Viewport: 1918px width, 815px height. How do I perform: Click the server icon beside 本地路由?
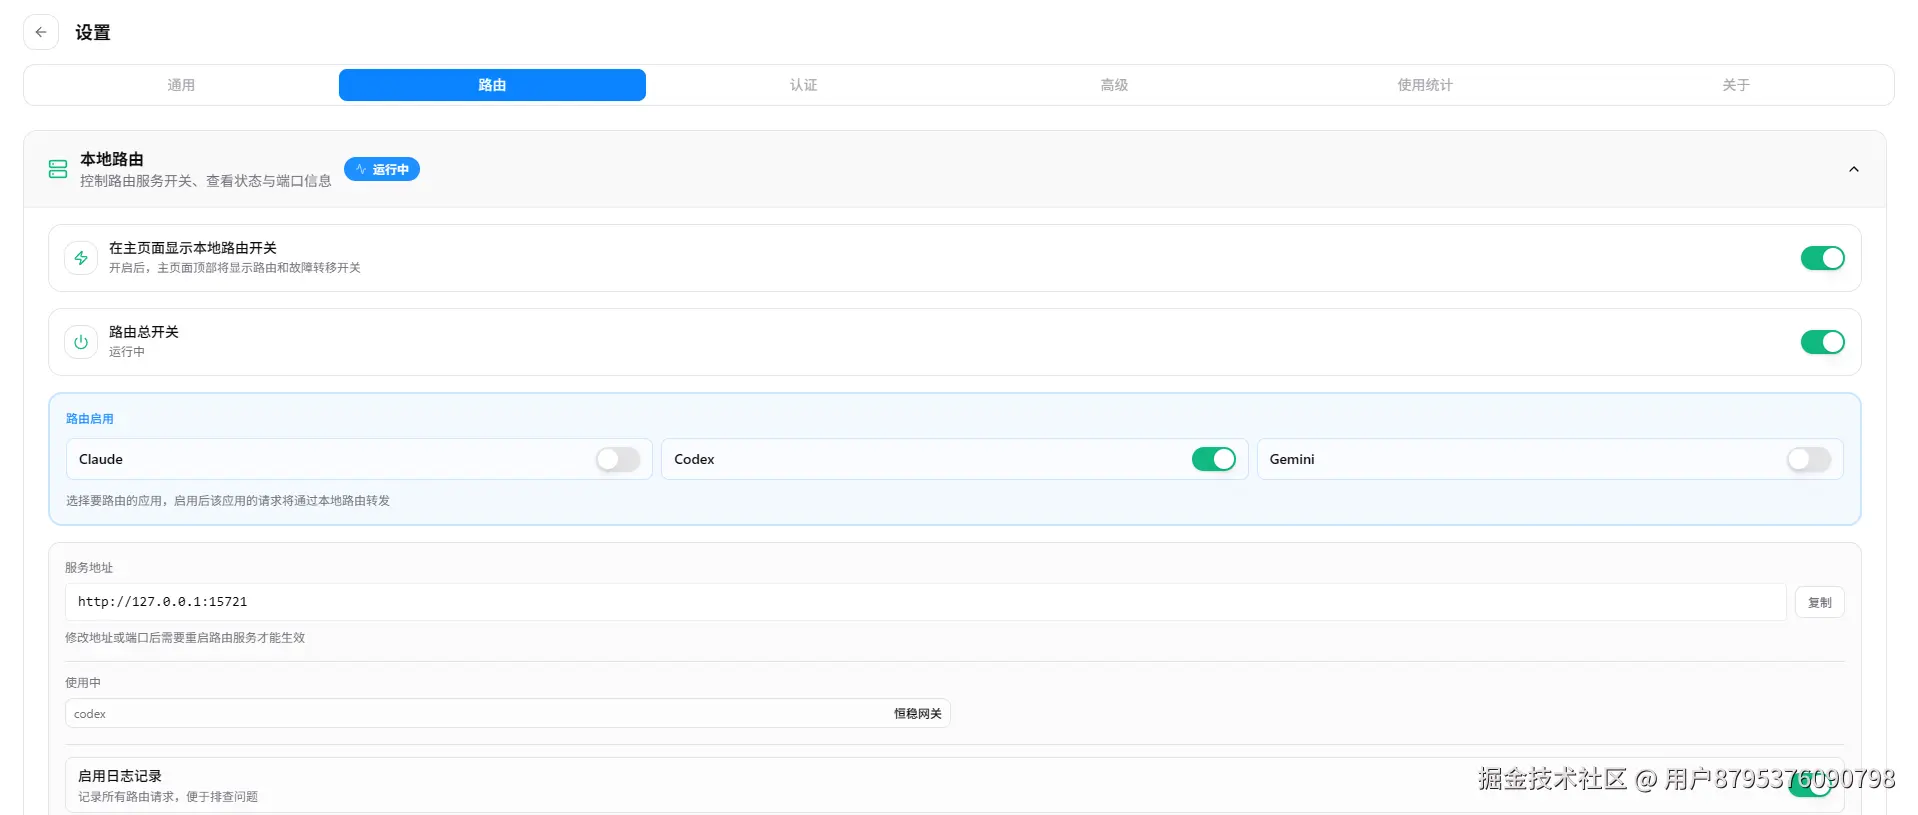58,169
